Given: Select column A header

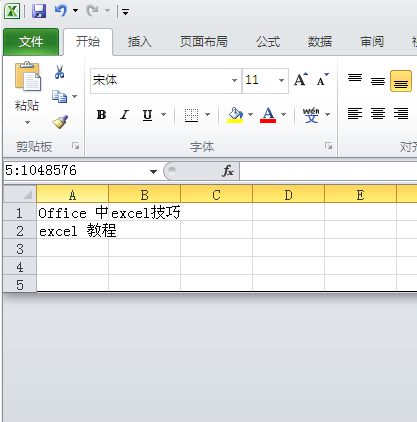Looking at the screenshot, I should pos(72,194).
